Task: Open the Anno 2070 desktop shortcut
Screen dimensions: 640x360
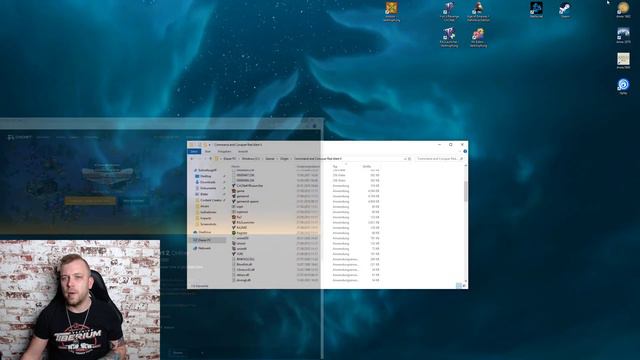Action: tap(623, 36)
